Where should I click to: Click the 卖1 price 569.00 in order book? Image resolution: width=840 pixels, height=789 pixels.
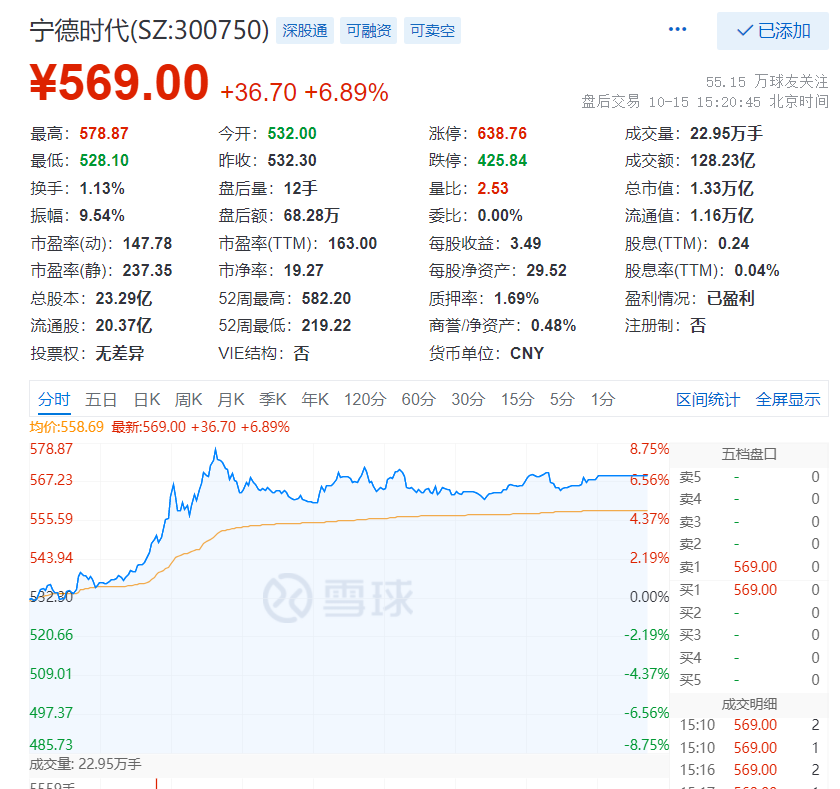pyautogui.click(x=755, y=567)
